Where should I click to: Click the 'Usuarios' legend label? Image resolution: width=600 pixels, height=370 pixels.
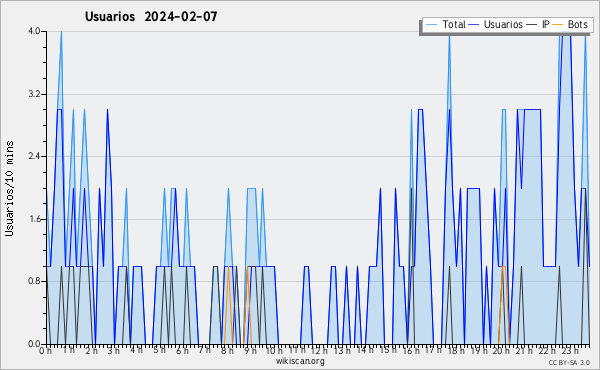(x=503, y=24)
